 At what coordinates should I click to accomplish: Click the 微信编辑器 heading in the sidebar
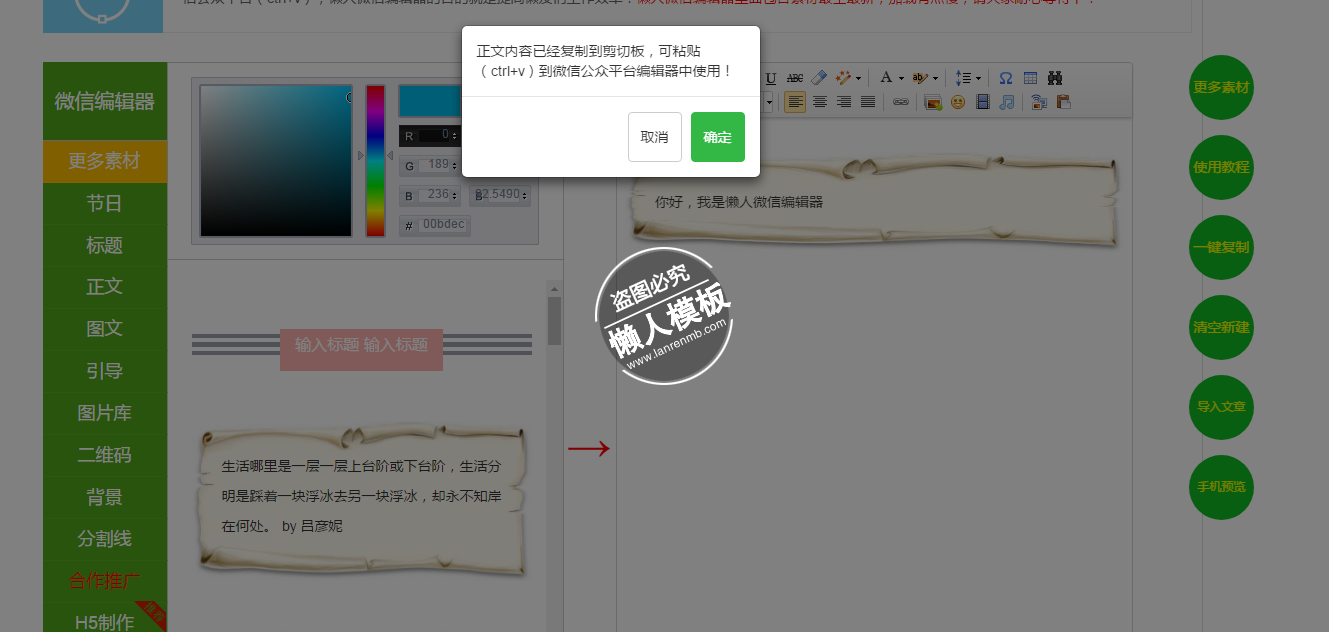tap(105, 101)
